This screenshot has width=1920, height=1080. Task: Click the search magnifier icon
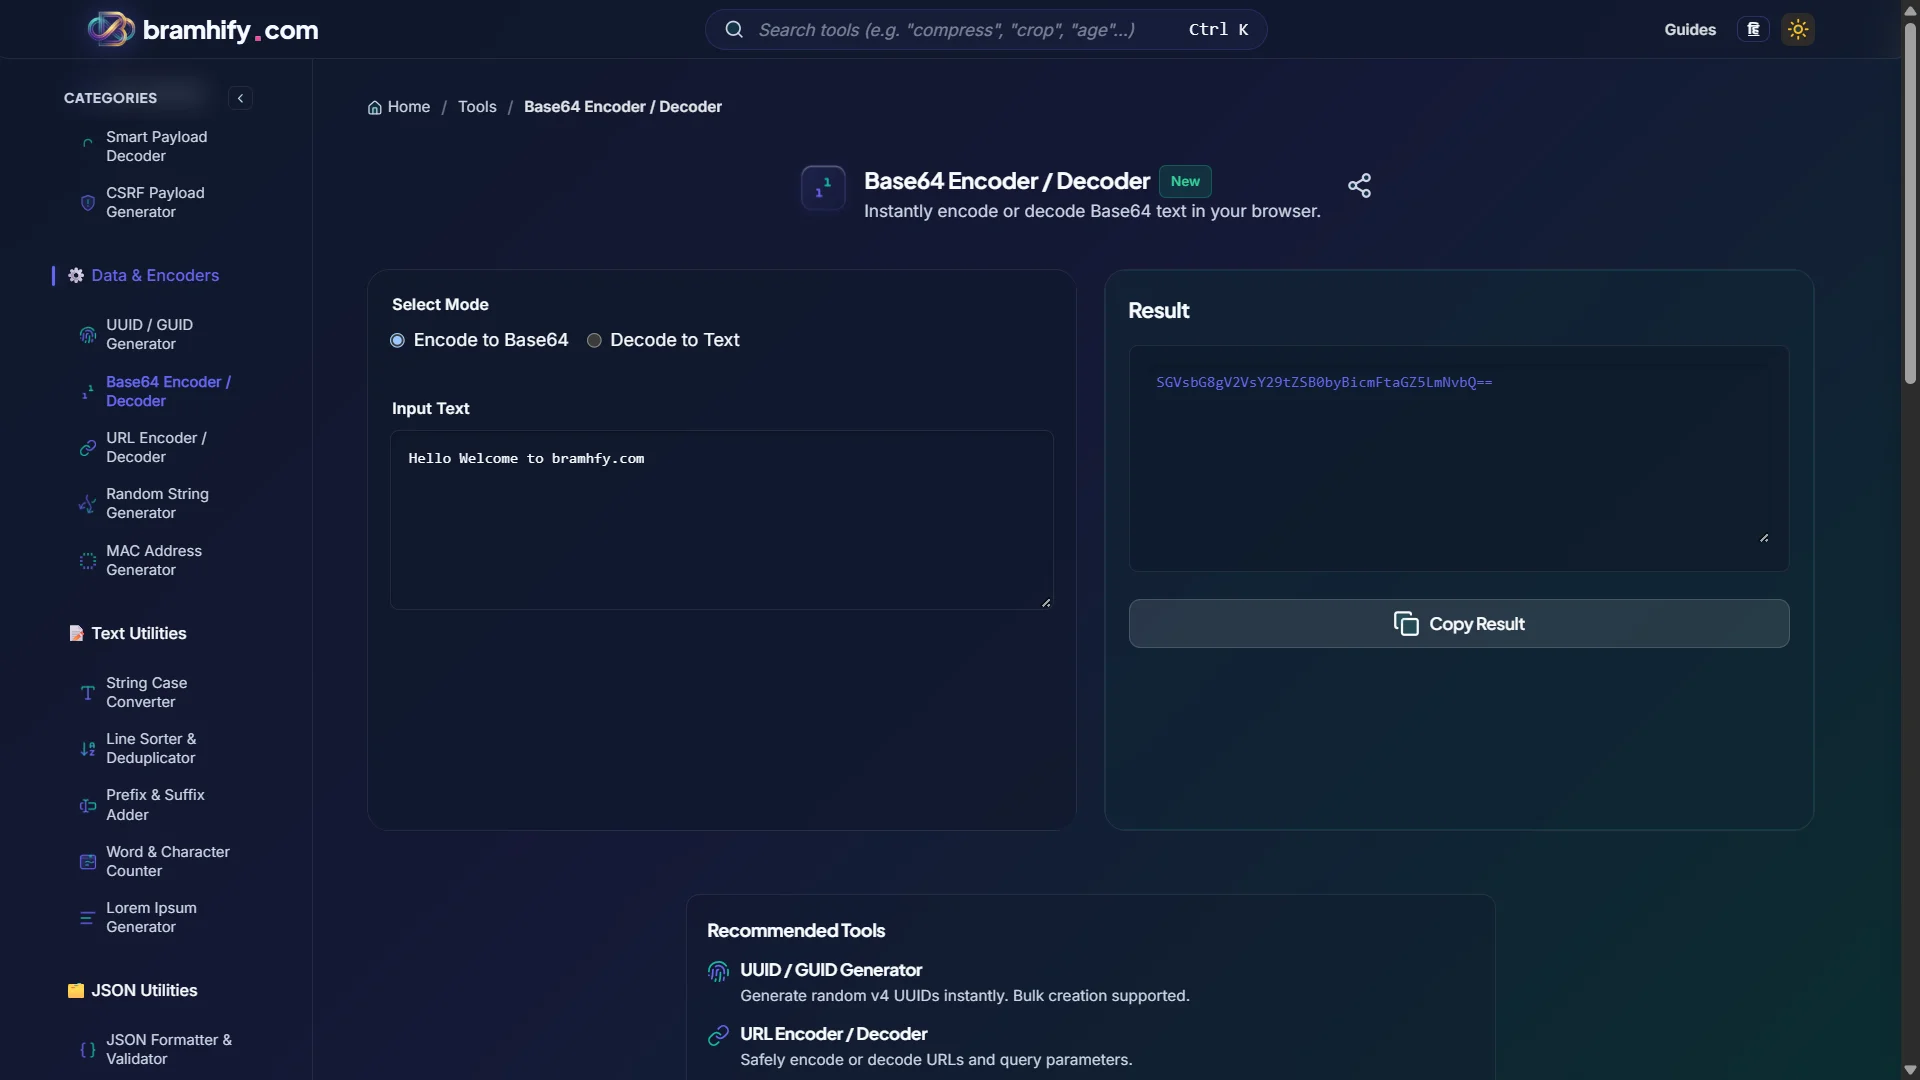pos(734,29)
